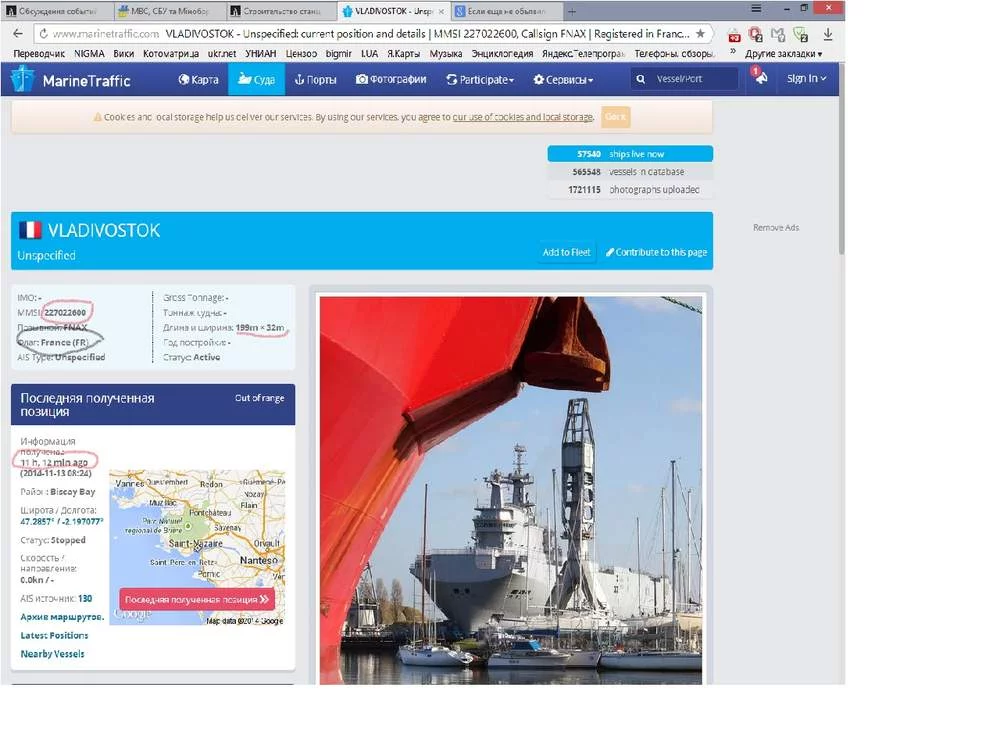
Task: Open the bigmir bookmark
Action: click(339, 54)
